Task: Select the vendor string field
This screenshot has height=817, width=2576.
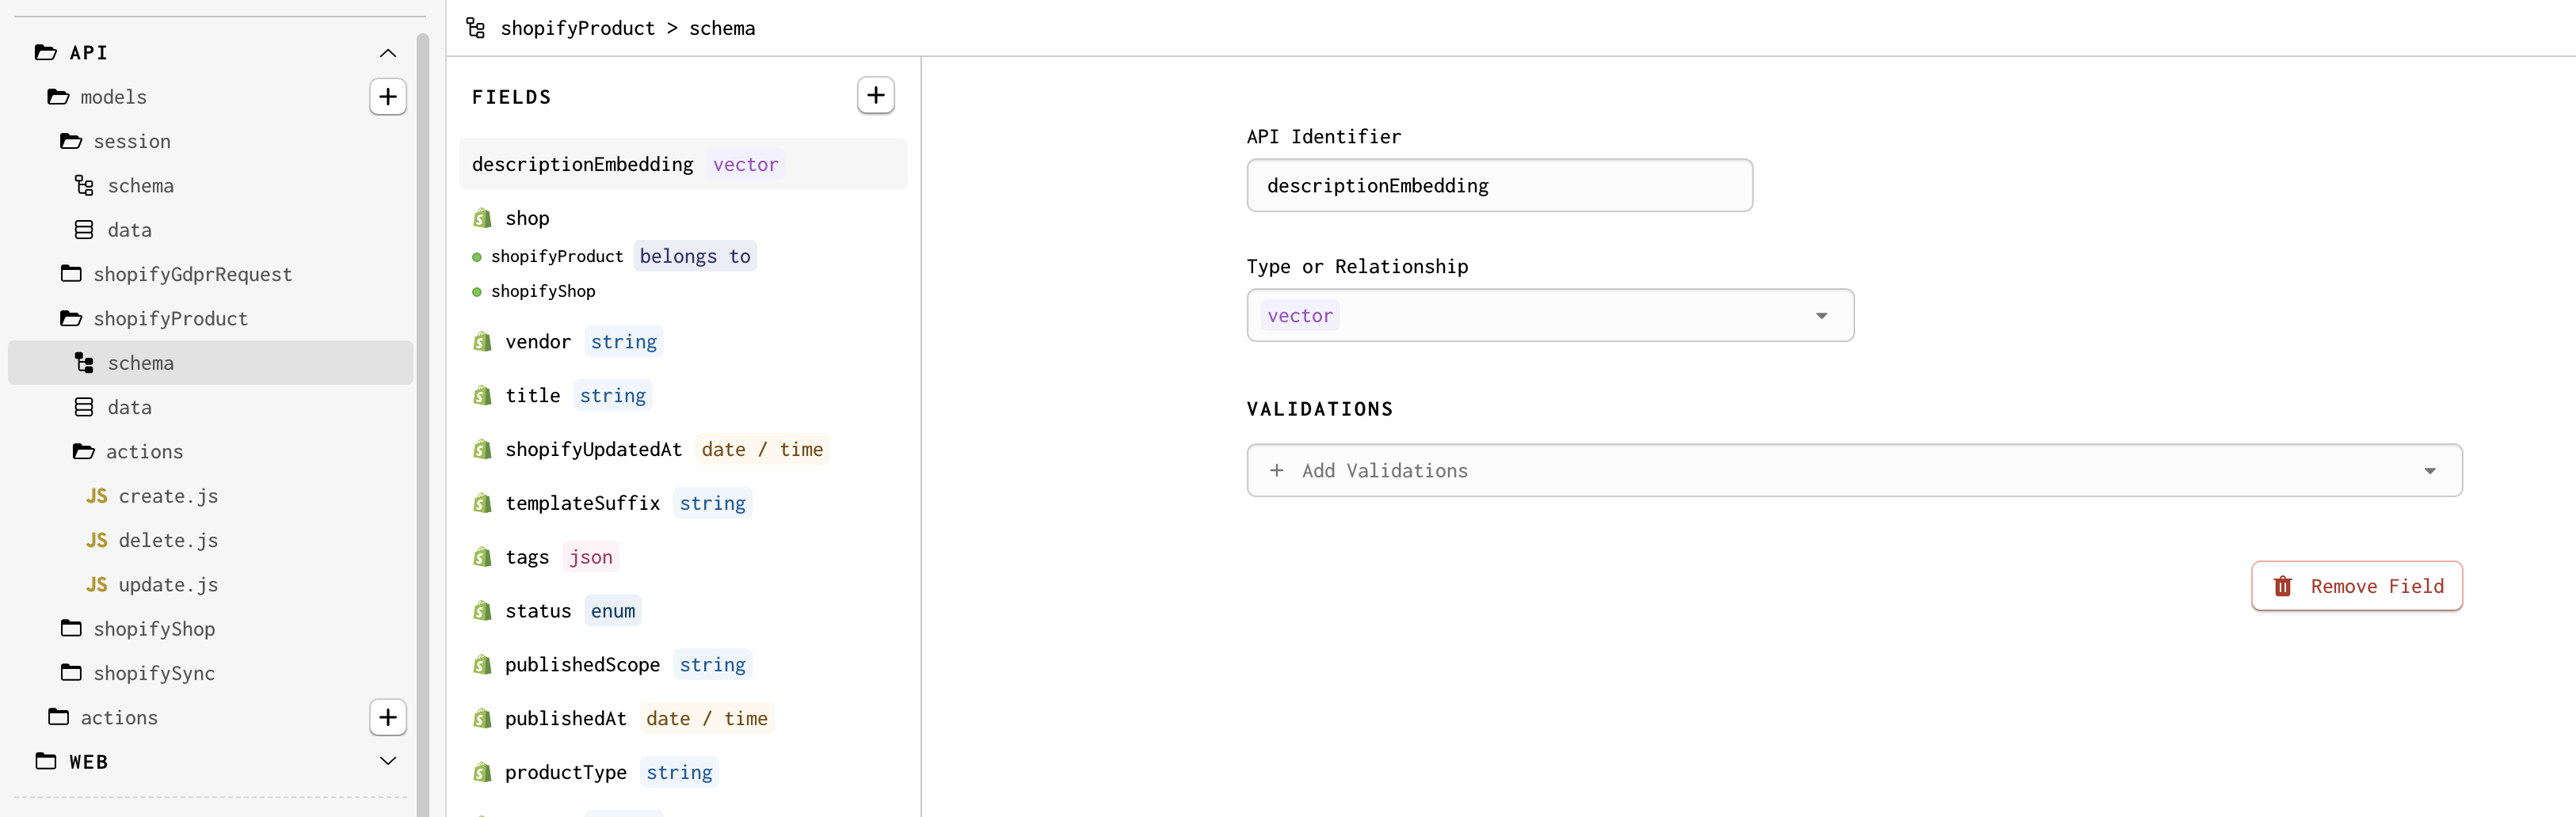Action: pos(683,342)
